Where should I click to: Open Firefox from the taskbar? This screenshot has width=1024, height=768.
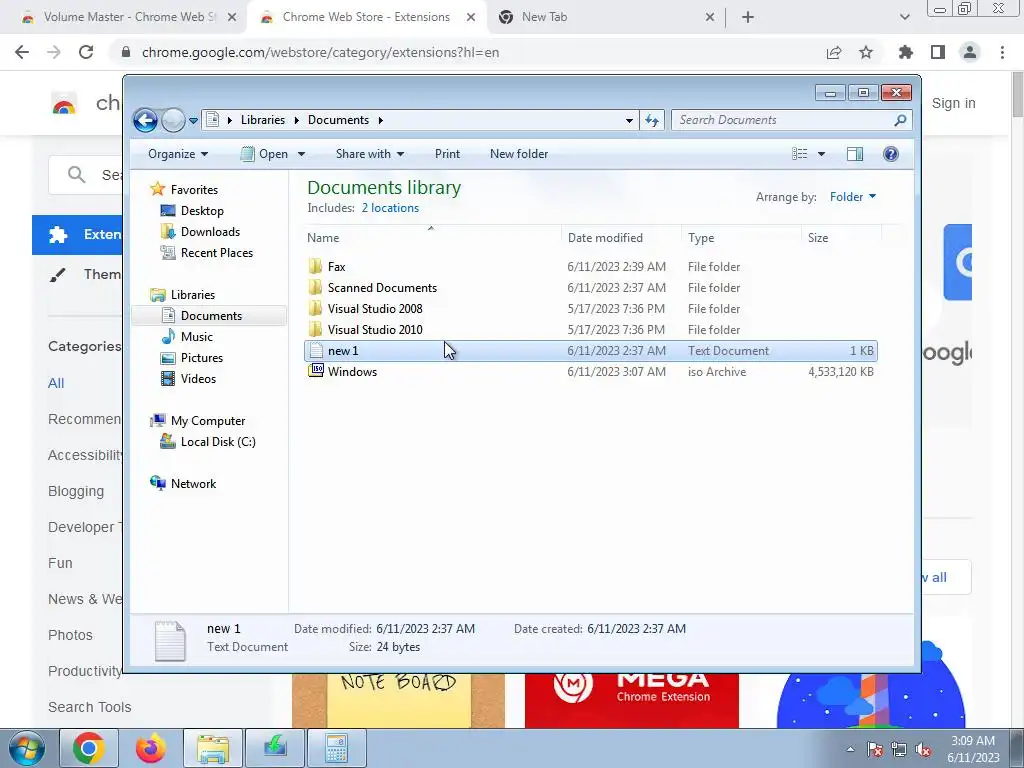click(151, 748)
